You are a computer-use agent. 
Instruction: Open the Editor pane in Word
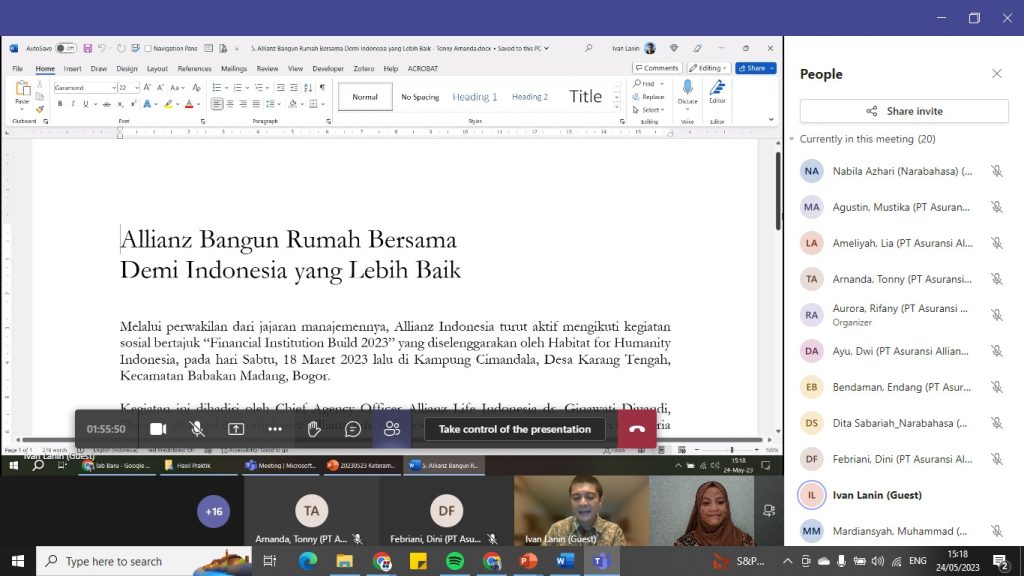click(717, 93)
